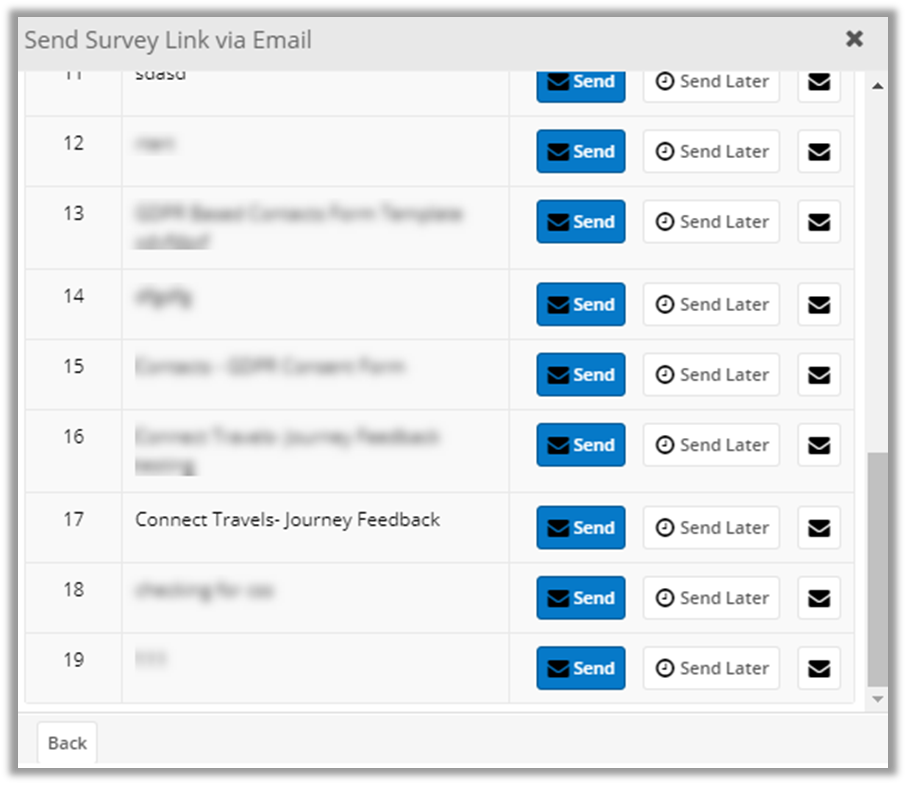Screen dimensions: 907x785
Task: Click the envelope icon for row 18
Action: [819, 598]
